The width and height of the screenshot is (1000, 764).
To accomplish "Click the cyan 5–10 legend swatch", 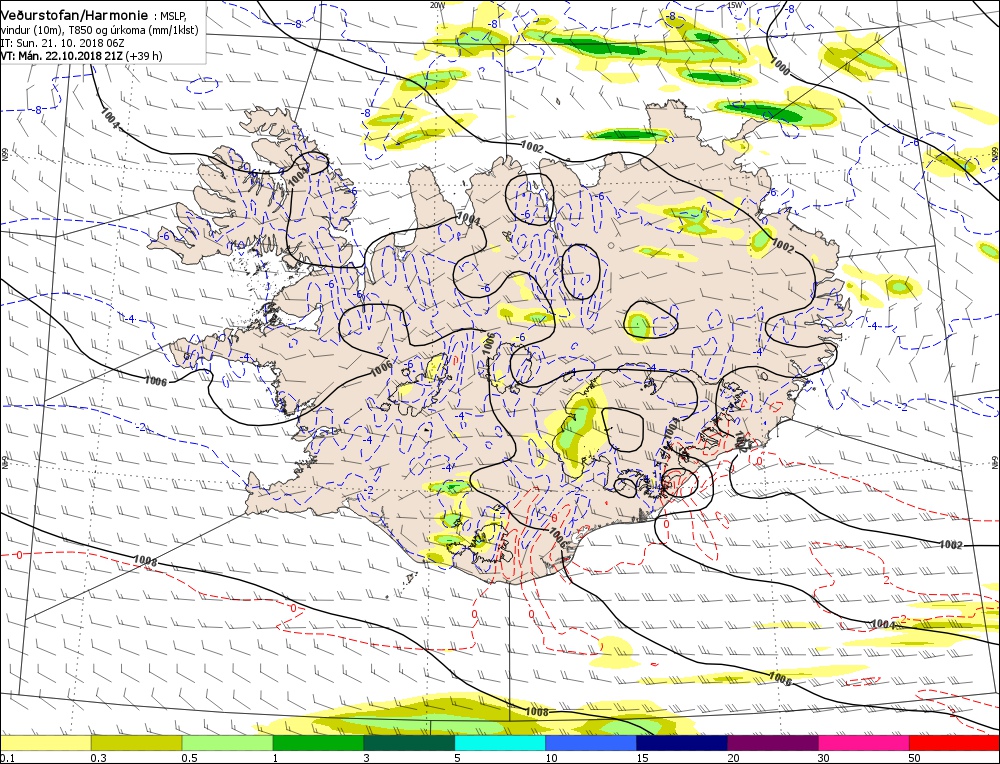I will coord(500,743).
